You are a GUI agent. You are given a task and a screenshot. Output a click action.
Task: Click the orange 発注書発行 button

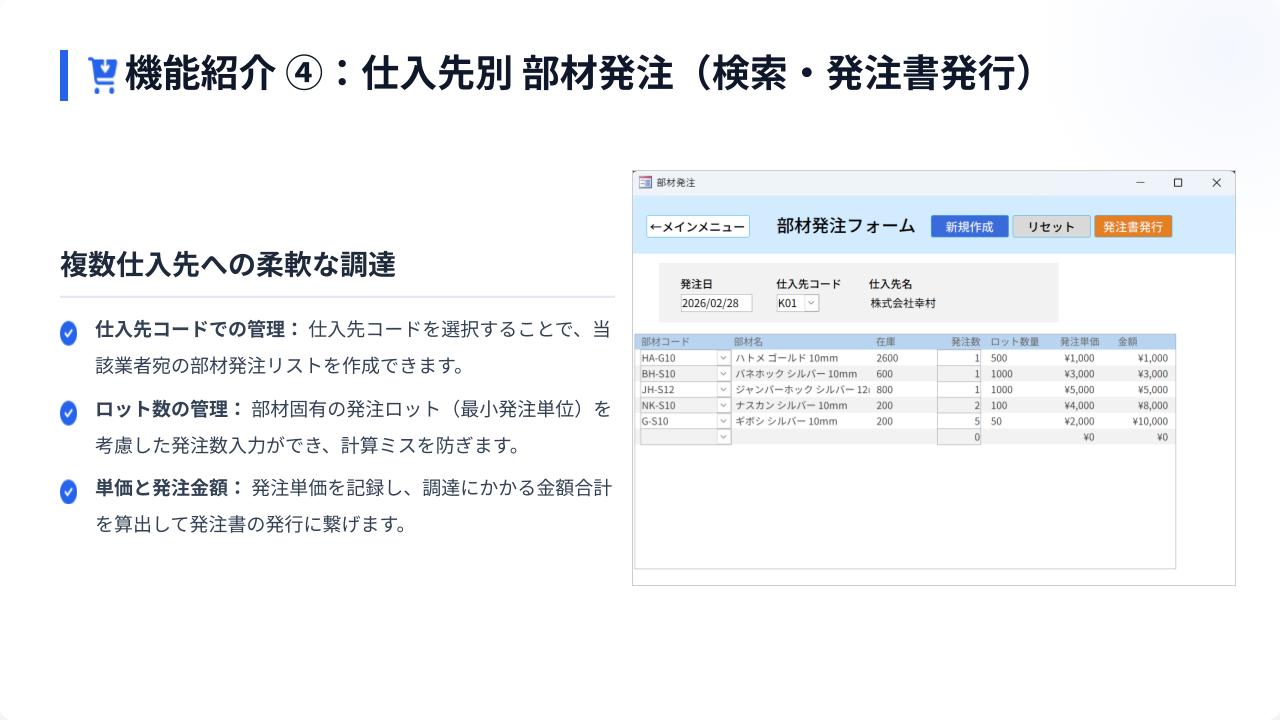tap(1132, 227)
